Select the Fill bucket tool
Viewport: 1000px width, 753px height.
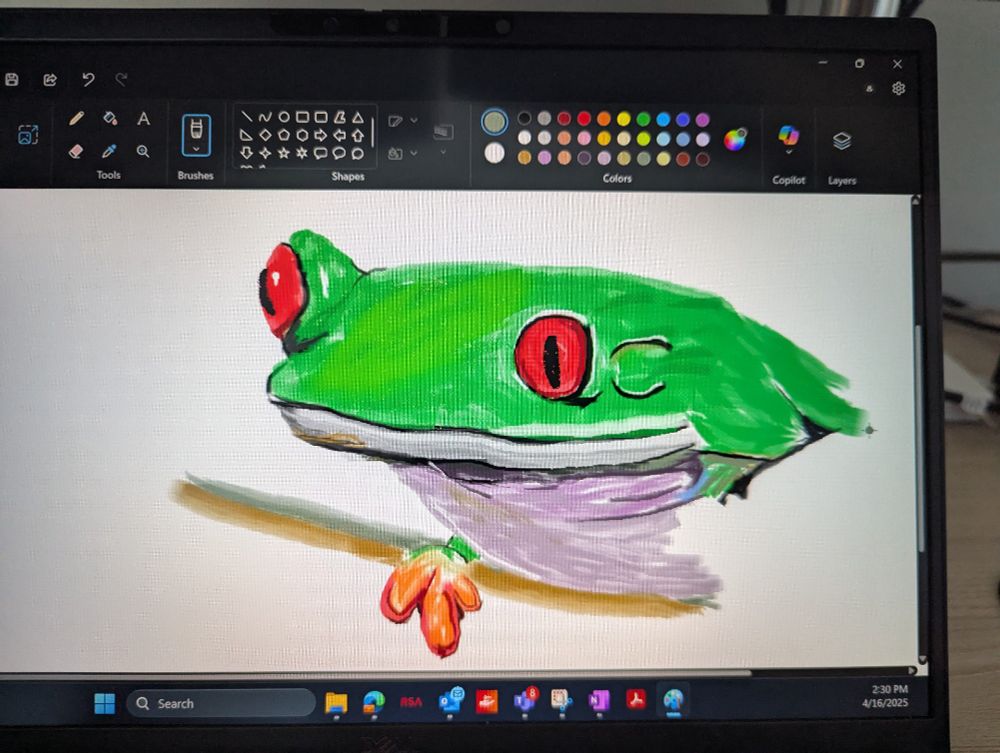[110, 119]
